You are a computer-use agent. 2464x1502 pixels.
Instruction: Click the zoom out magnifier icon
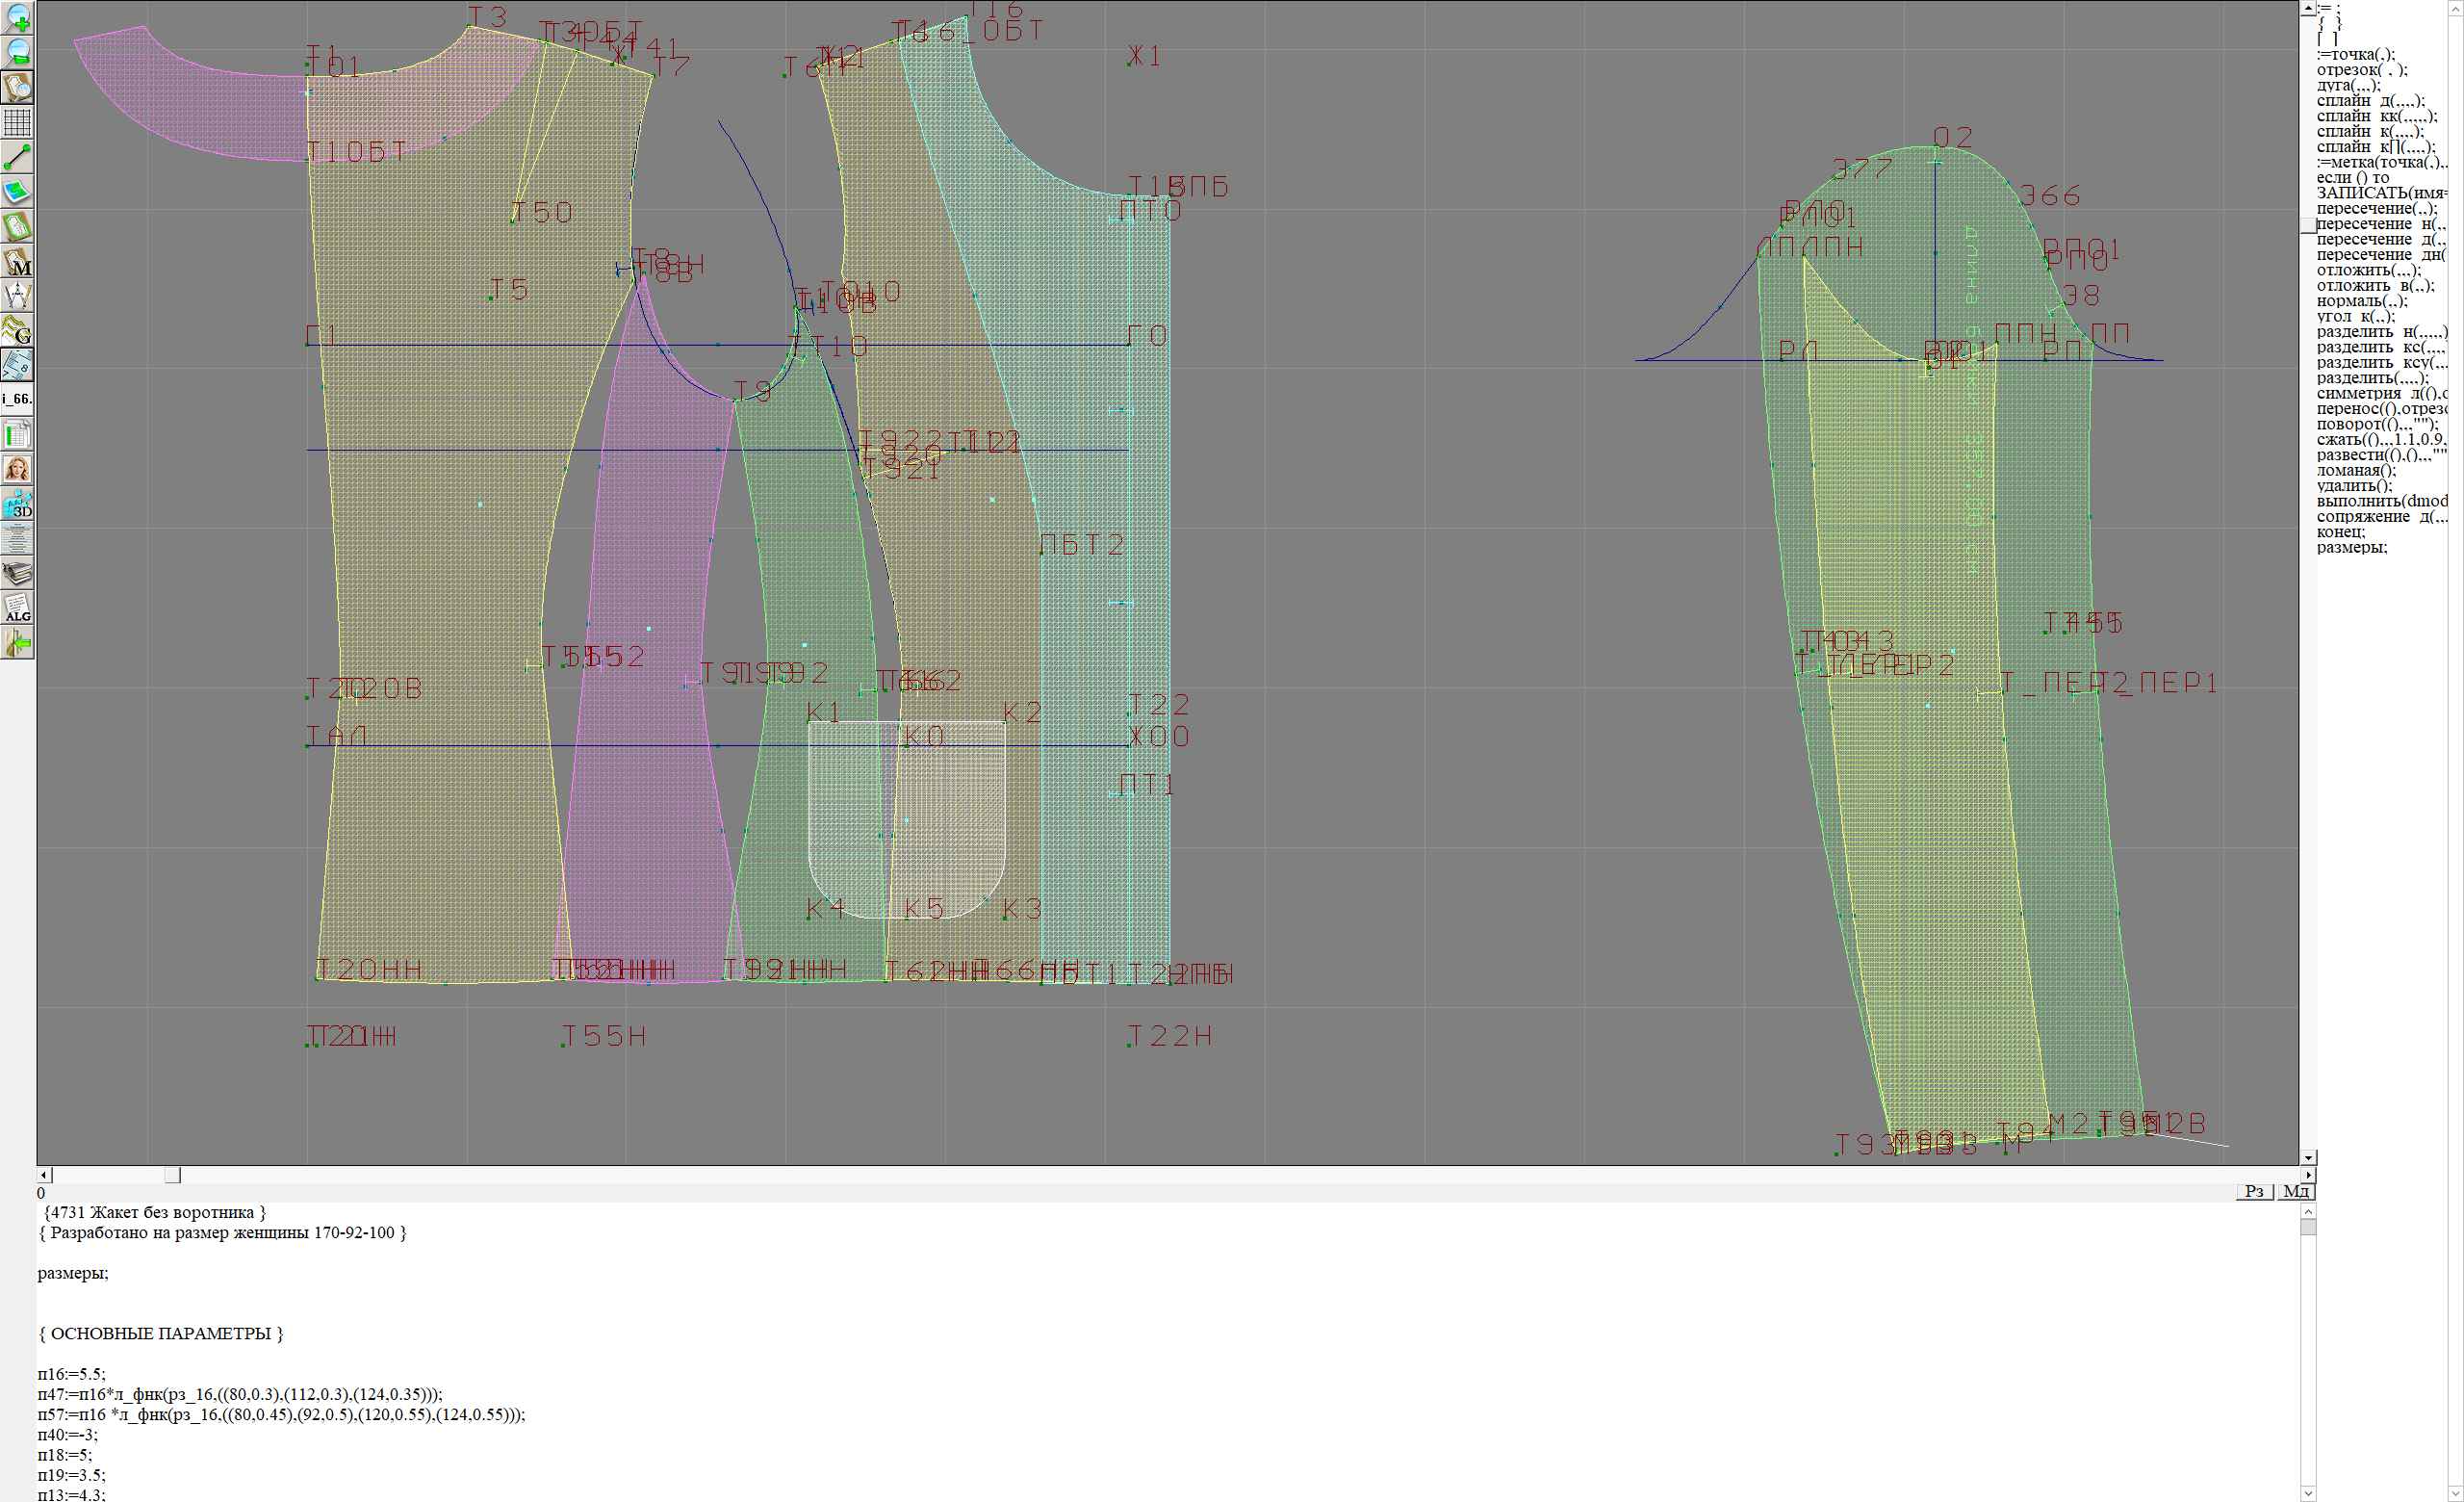click(17, 52)
